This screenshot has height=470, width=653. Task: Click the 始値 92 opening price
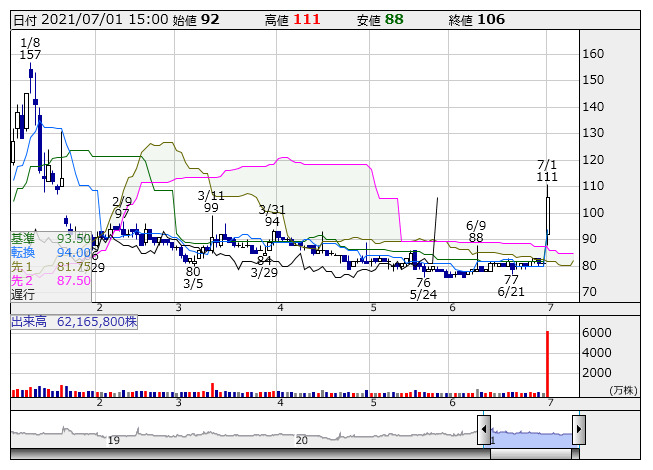(x=196, y=20)
